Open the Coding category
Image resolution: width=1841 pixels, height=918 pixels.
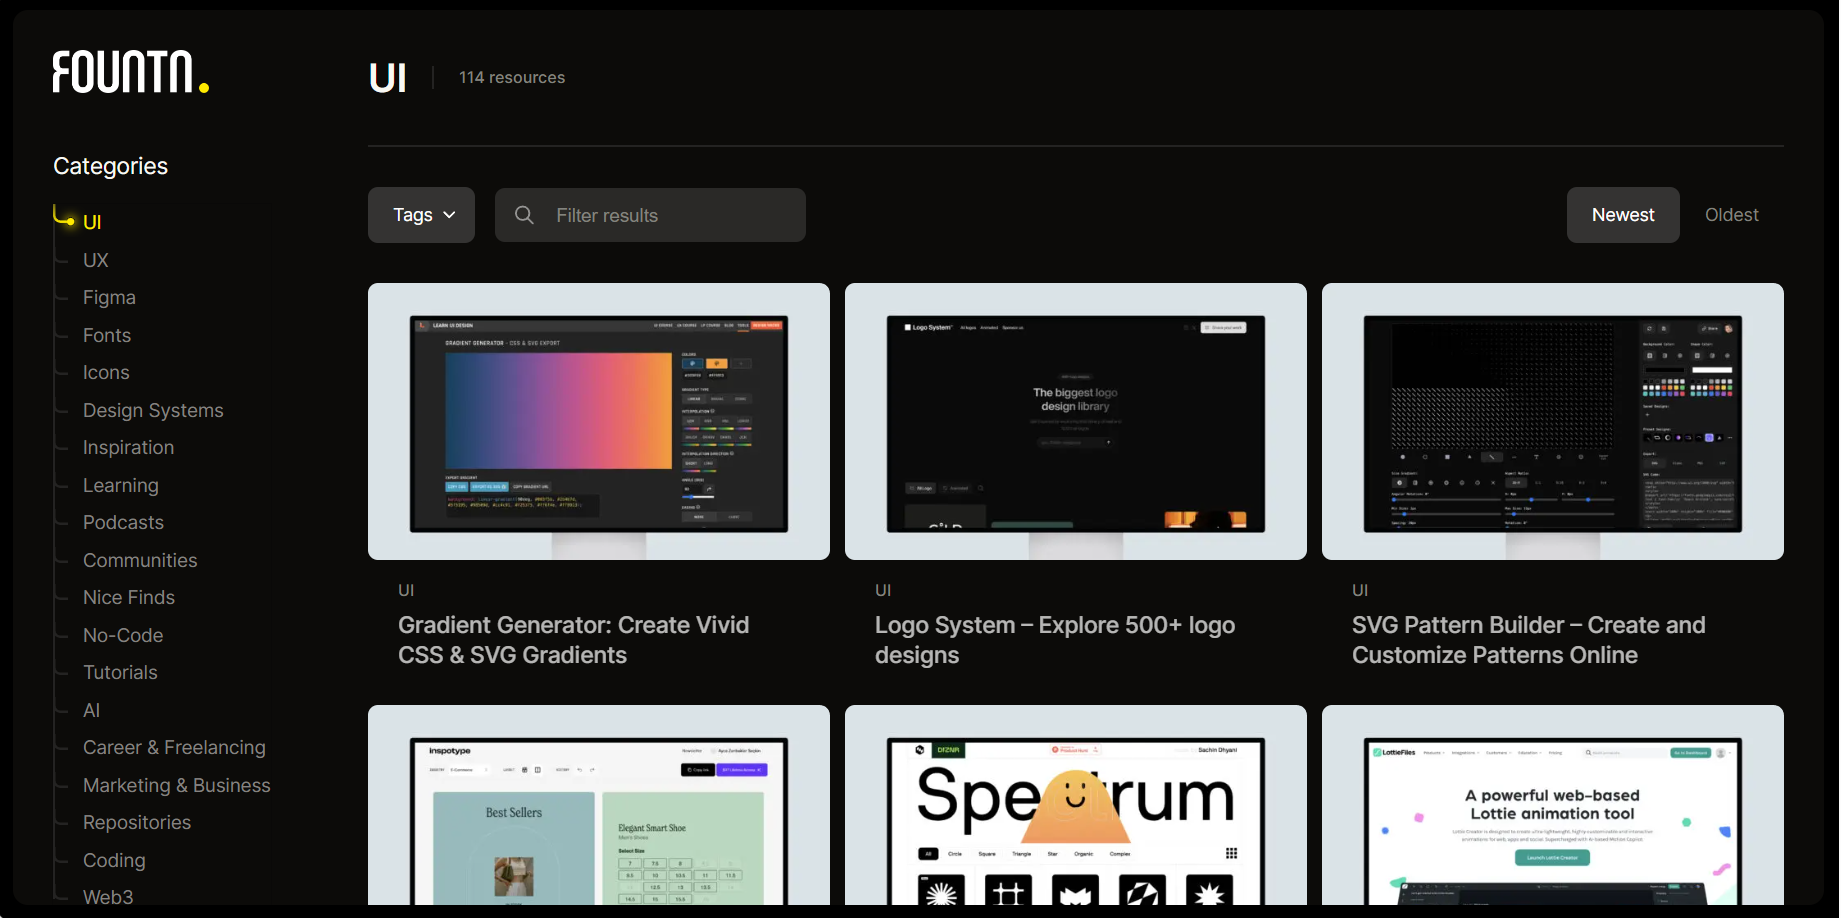point(114,860)
